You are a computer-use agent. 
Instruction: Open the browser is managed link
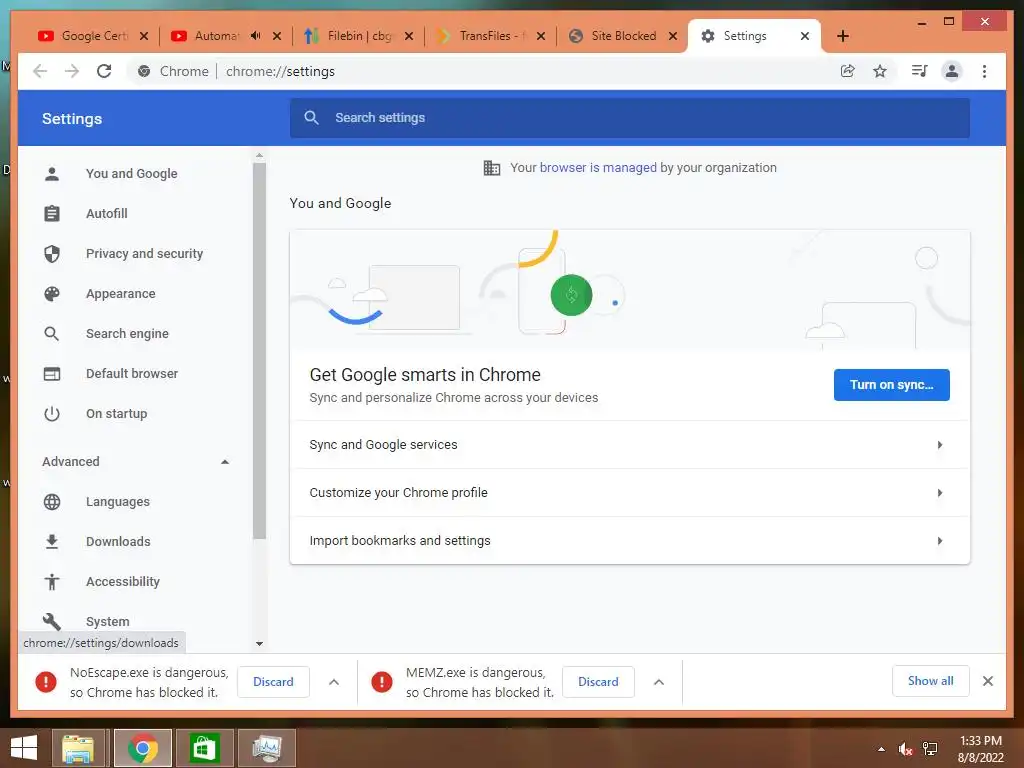(598, 168)
